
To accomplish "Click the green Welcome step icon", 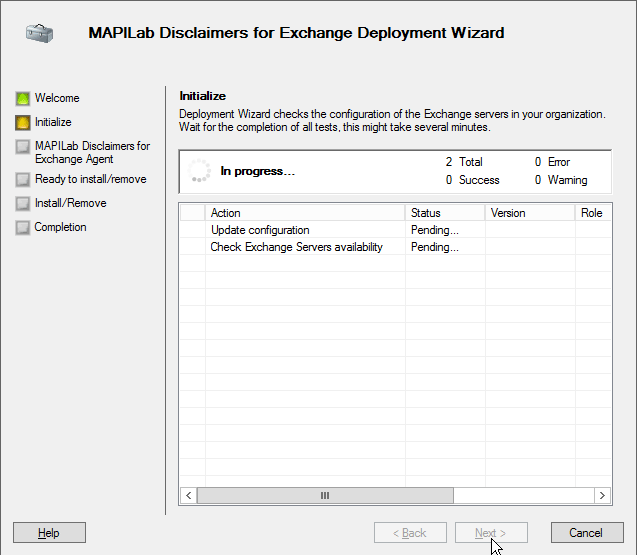I will click(x=23, y=98).
